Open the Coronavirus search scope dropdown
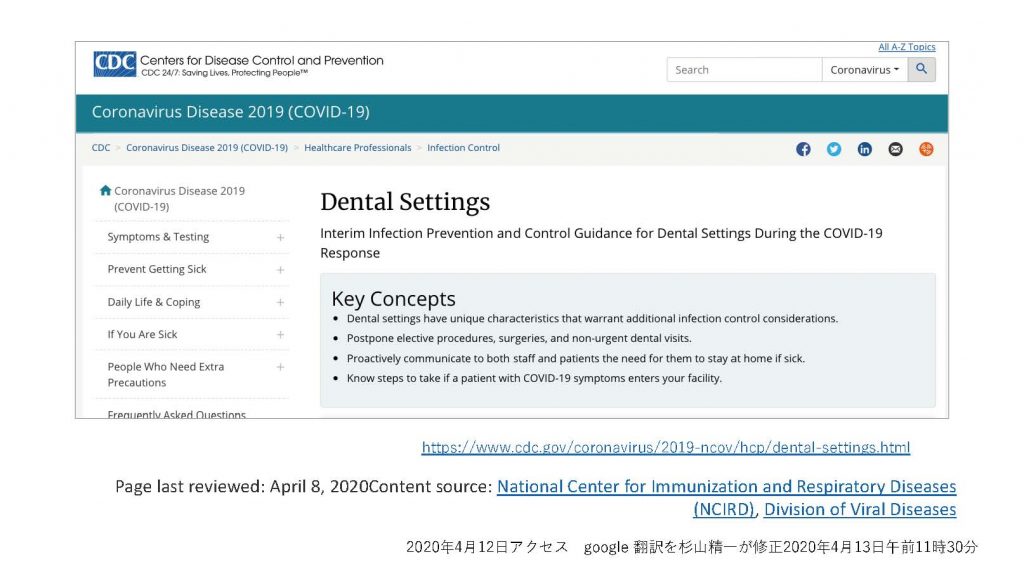The width and height of the screenshot is (1024, 576). (x=864, y=70)
